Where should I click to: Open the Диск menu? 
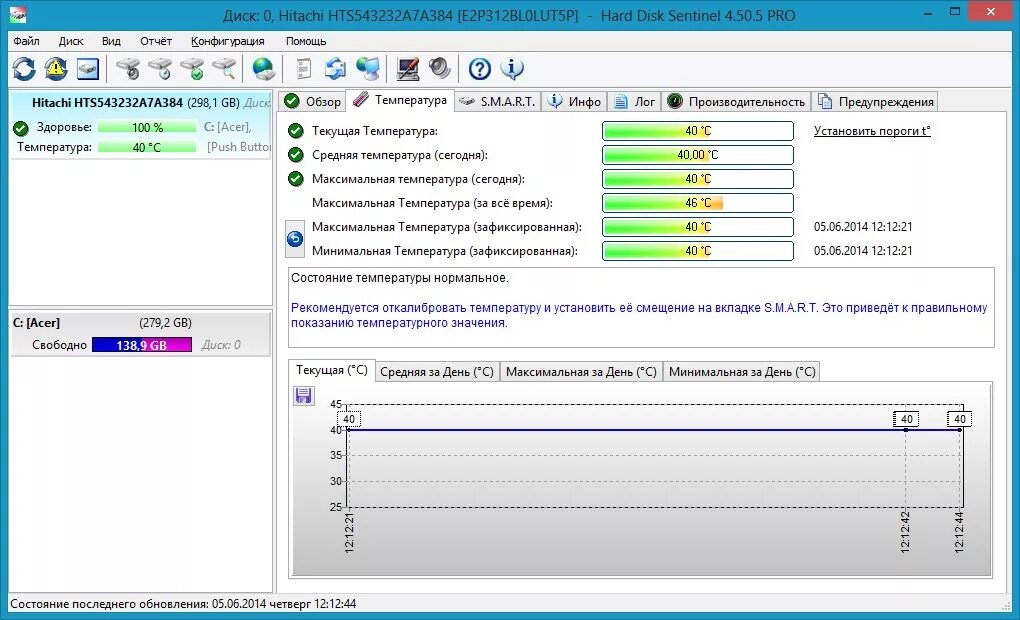point(71,41)
